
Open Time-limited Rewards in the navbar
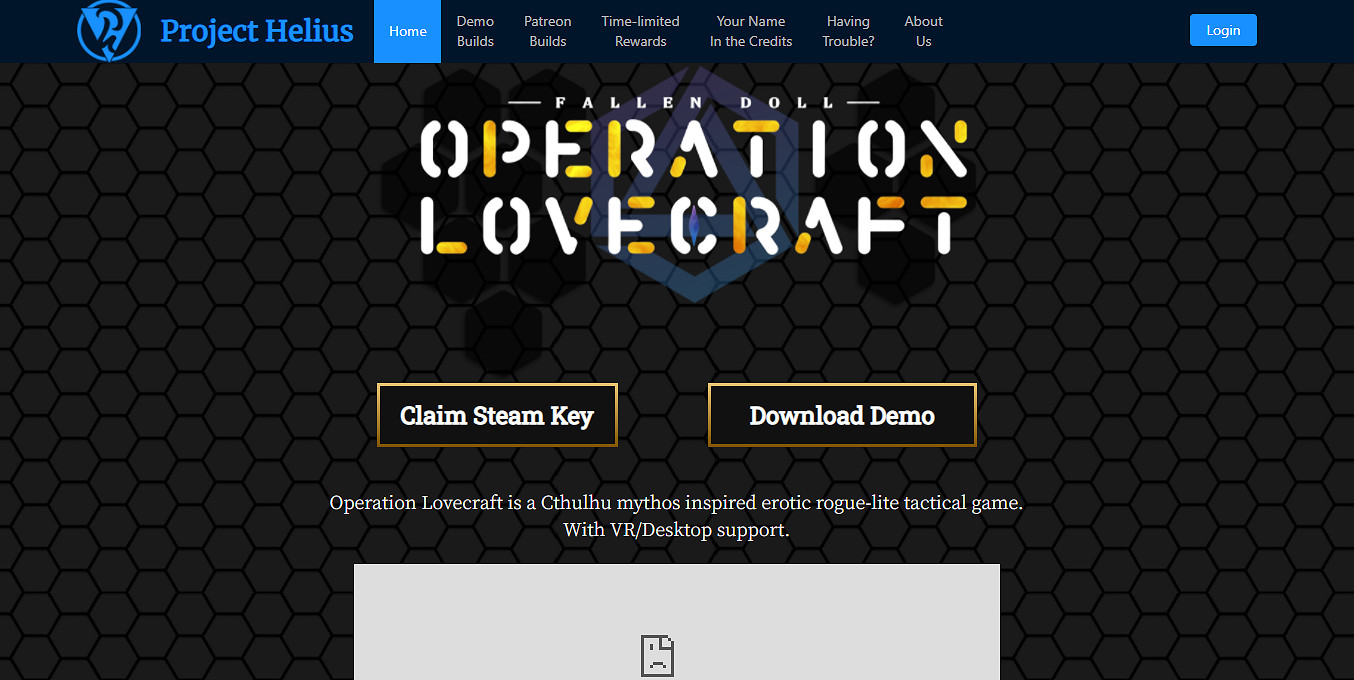pos(640,31)
